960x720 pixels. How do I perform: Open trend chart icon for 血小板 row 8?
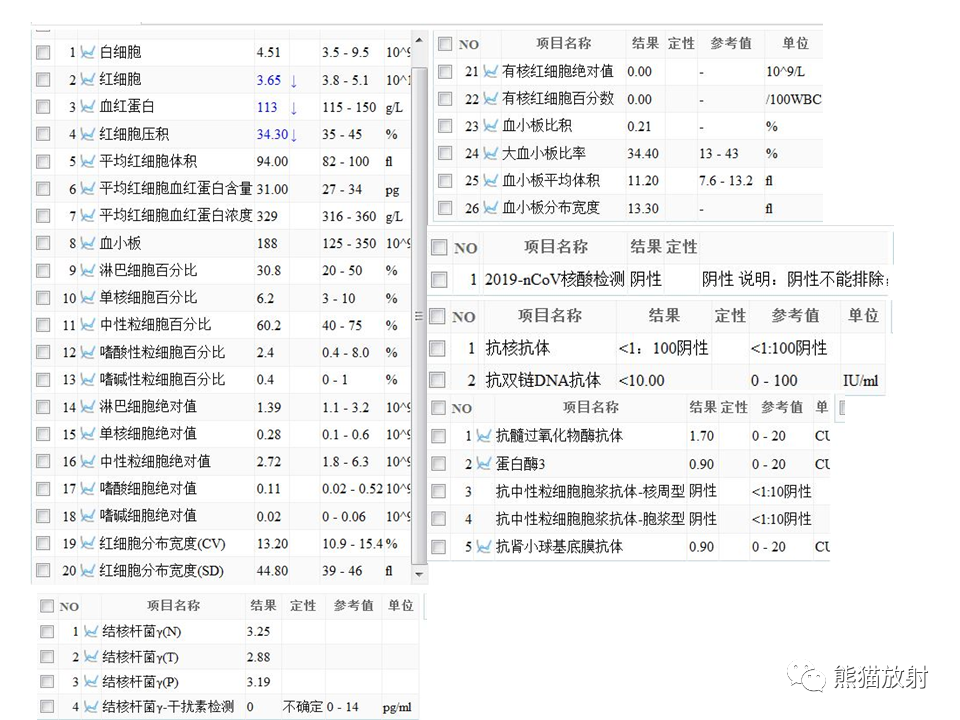88,243
